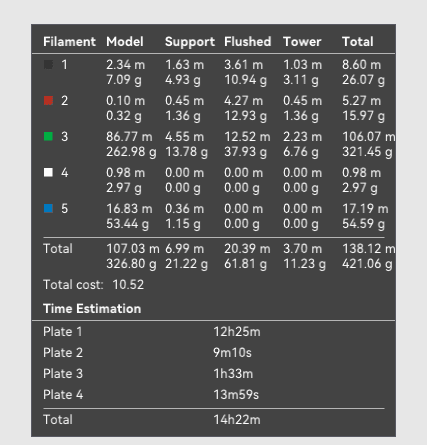
Task: Click the Plate 1 time row
Action: point(213,332)
